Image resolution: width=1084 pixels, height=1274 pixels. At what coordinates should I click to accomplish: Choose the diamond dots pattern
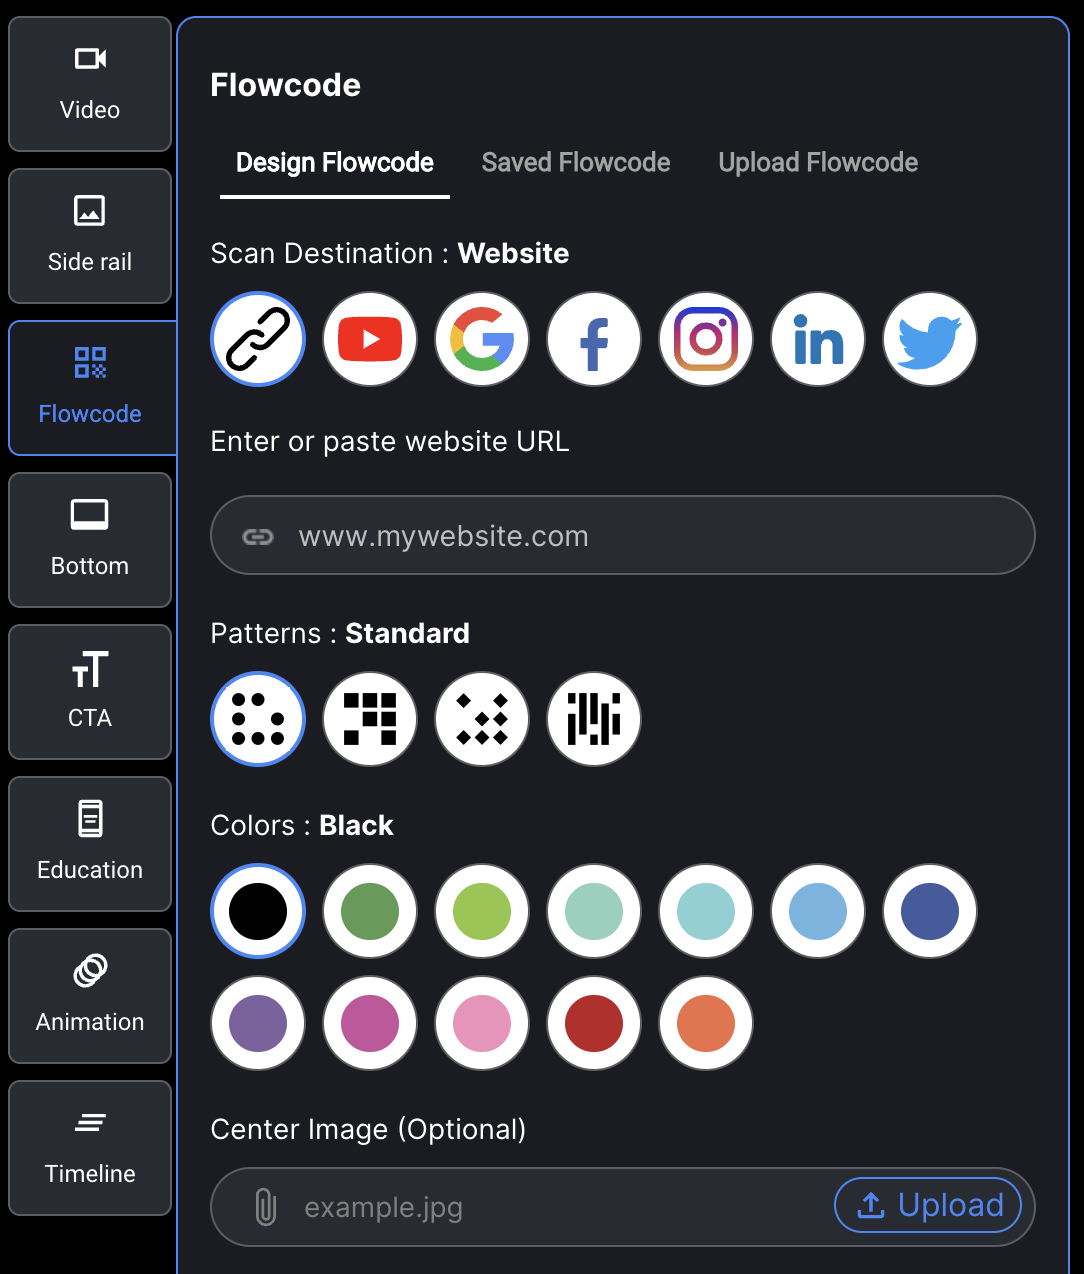click(x=482, y=719)
